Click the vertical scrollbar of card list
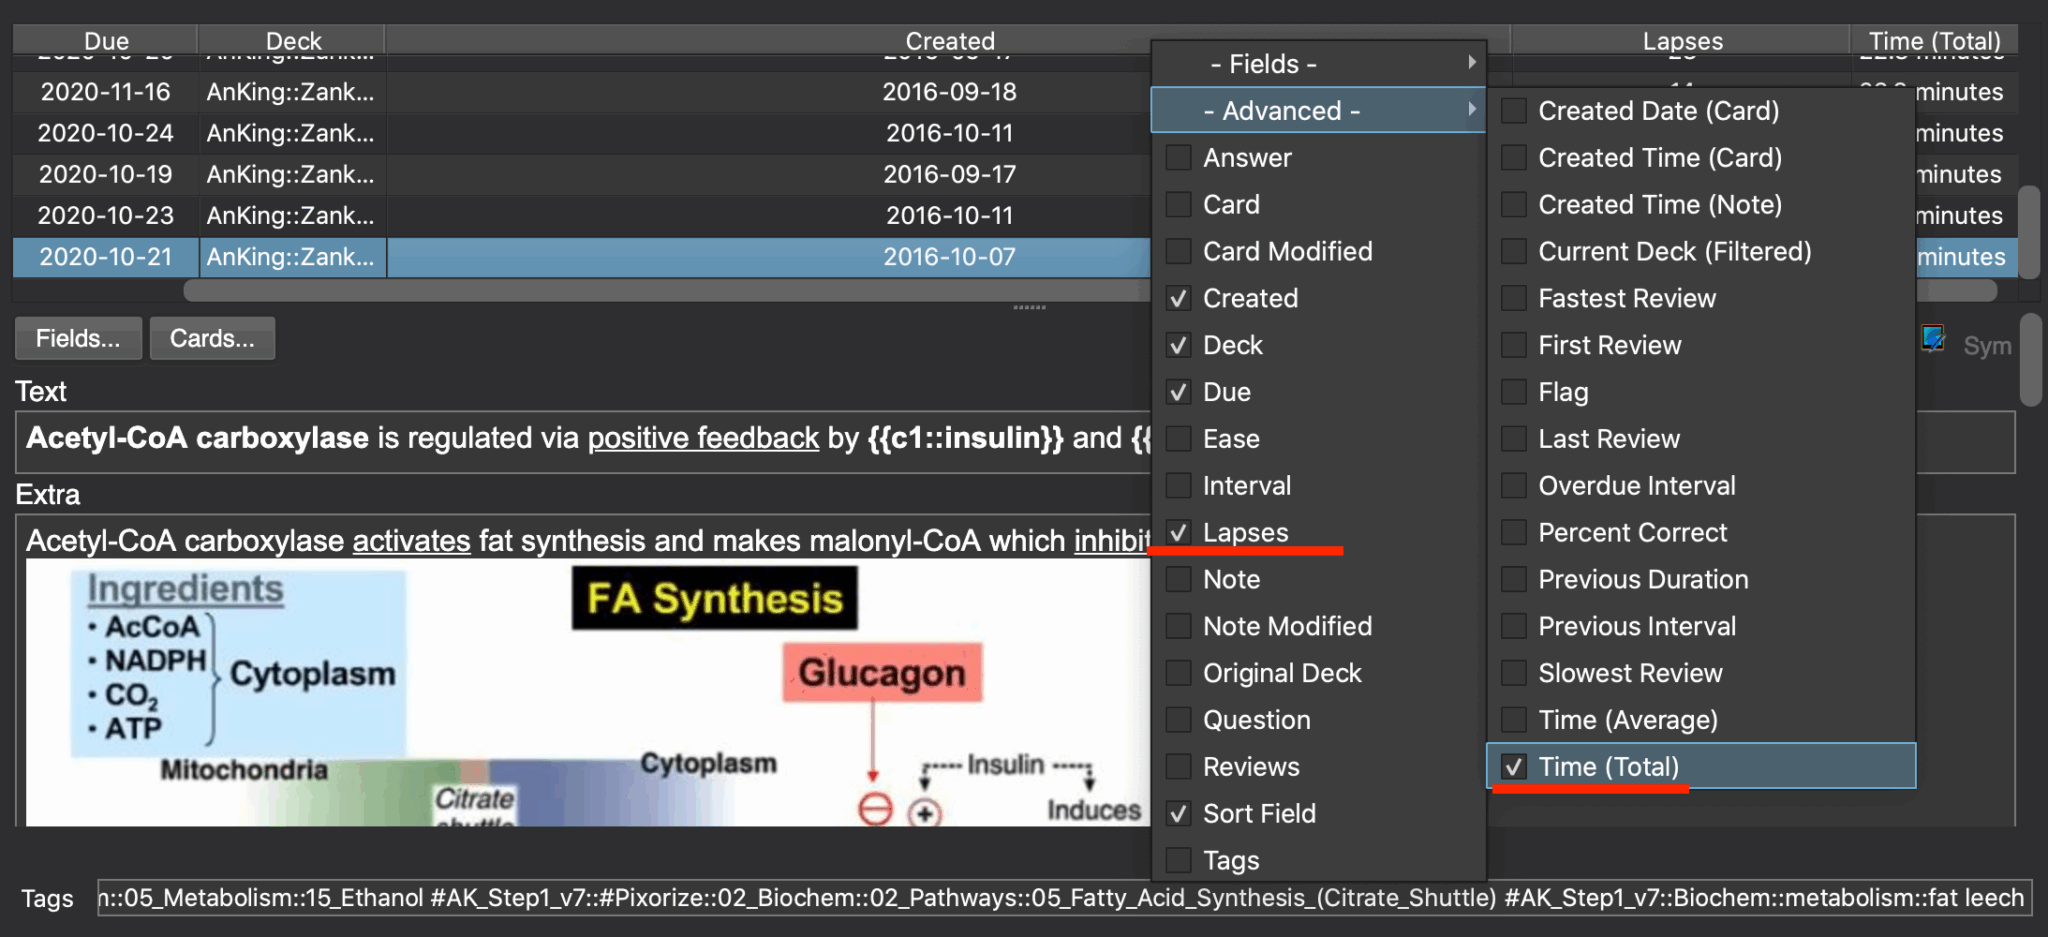This screenshot has width=2048, height=937. tap(2029, 232)
